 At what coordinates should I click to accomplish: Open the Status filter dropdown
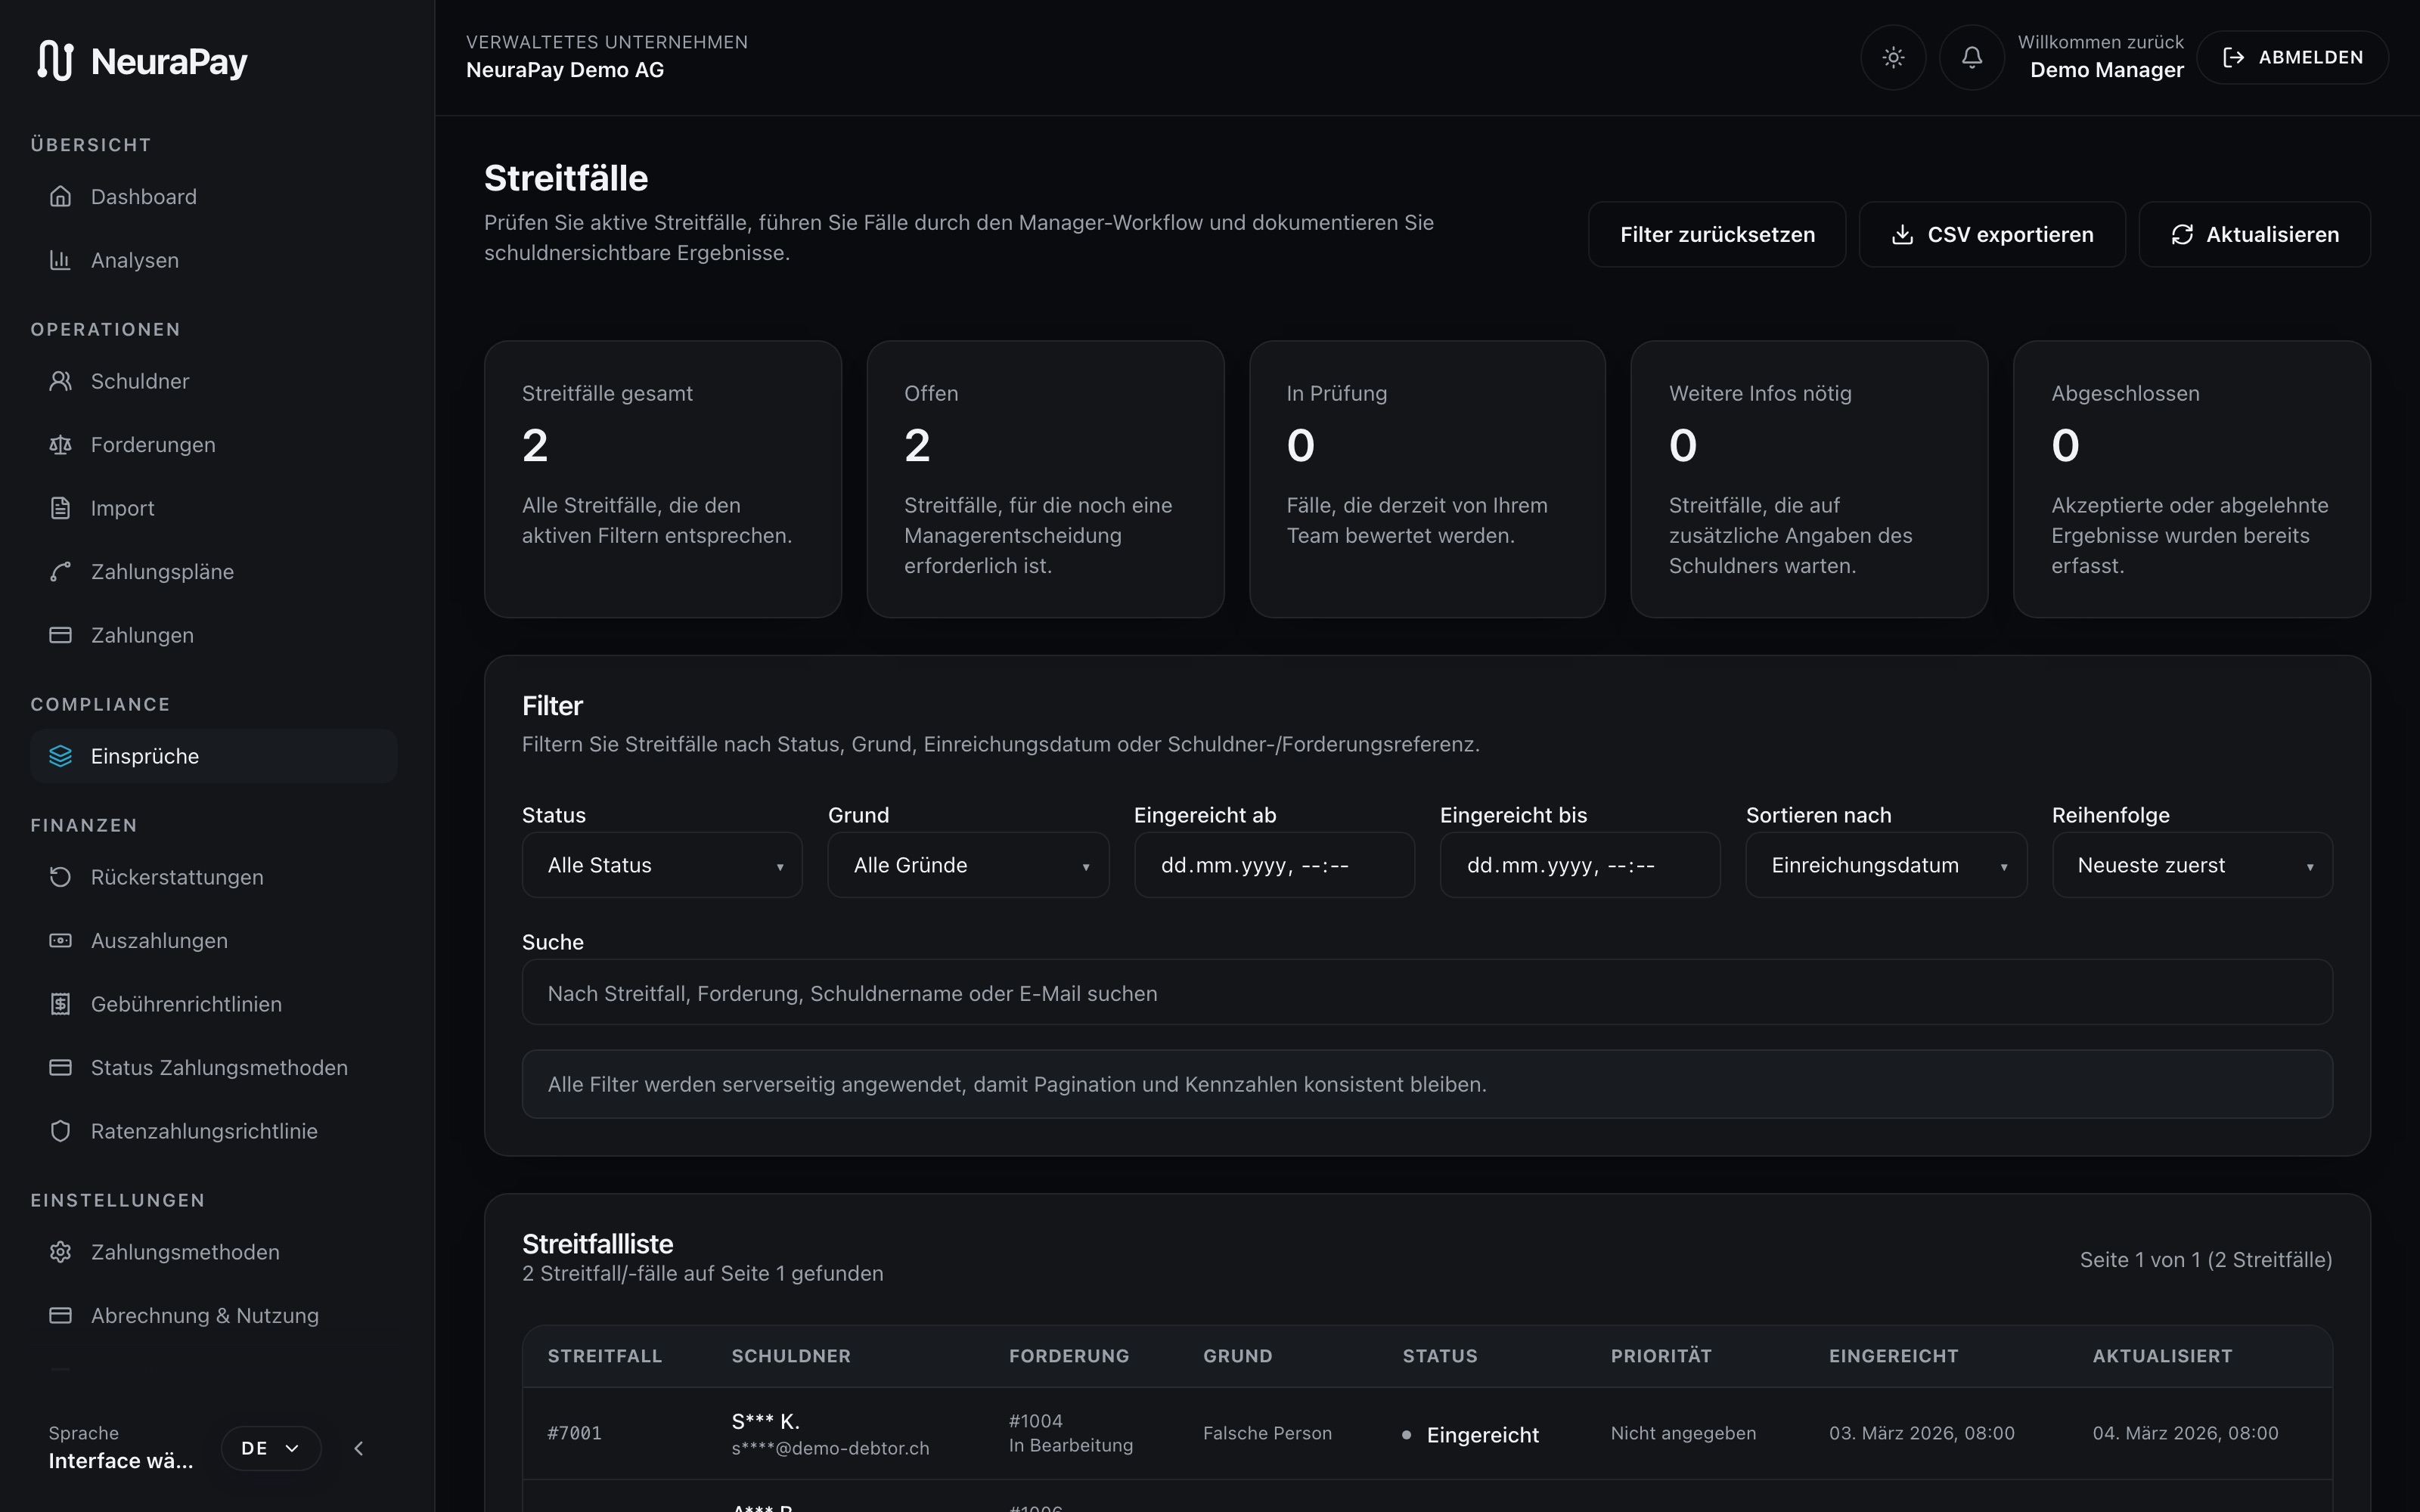(x=662, y=865)
